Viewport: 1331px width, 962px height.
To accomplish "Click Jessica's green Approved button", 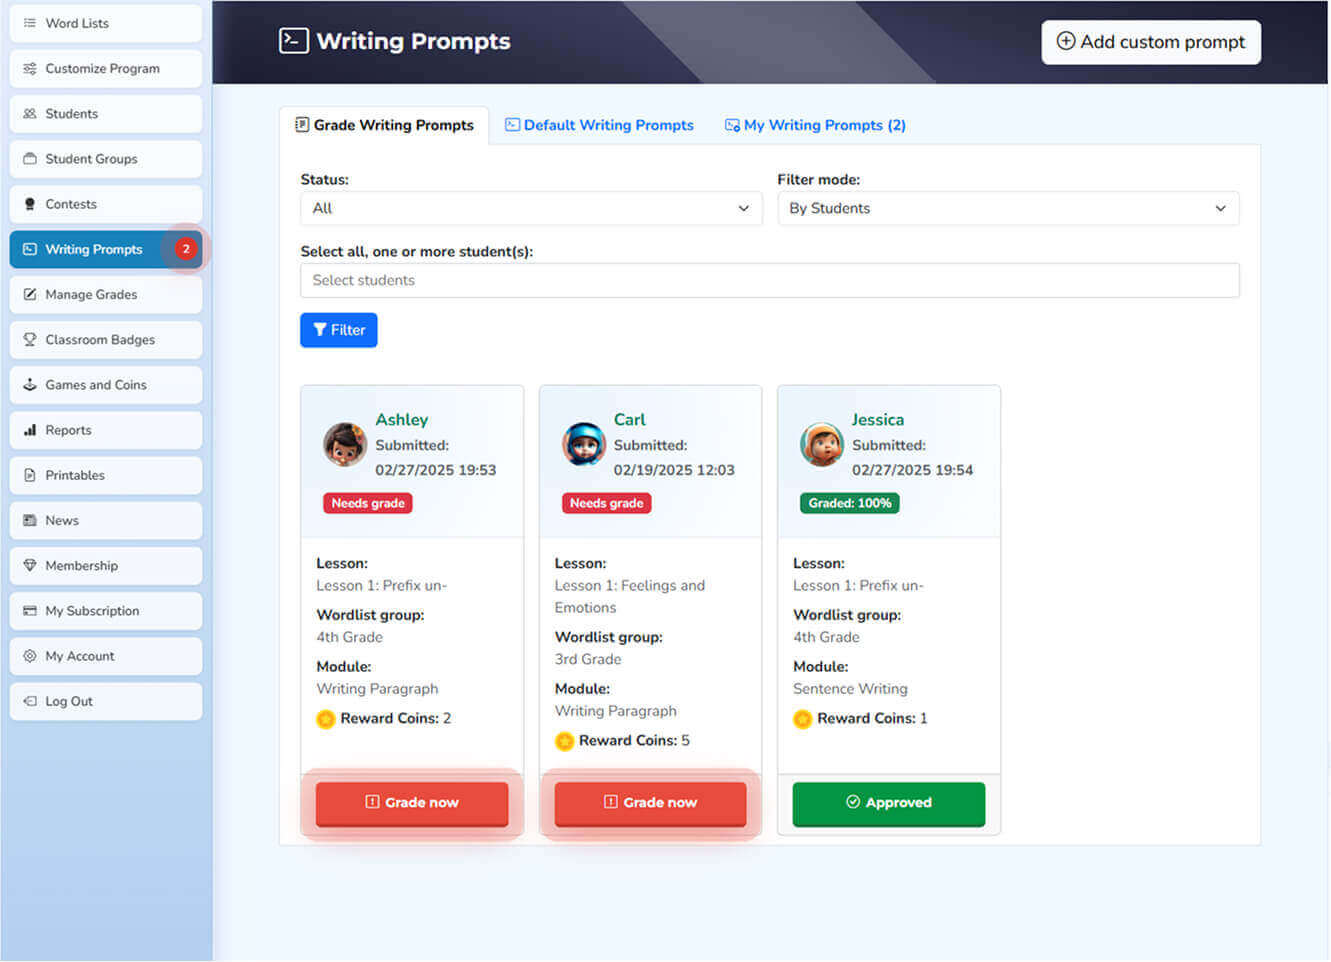I will [888, 803].
